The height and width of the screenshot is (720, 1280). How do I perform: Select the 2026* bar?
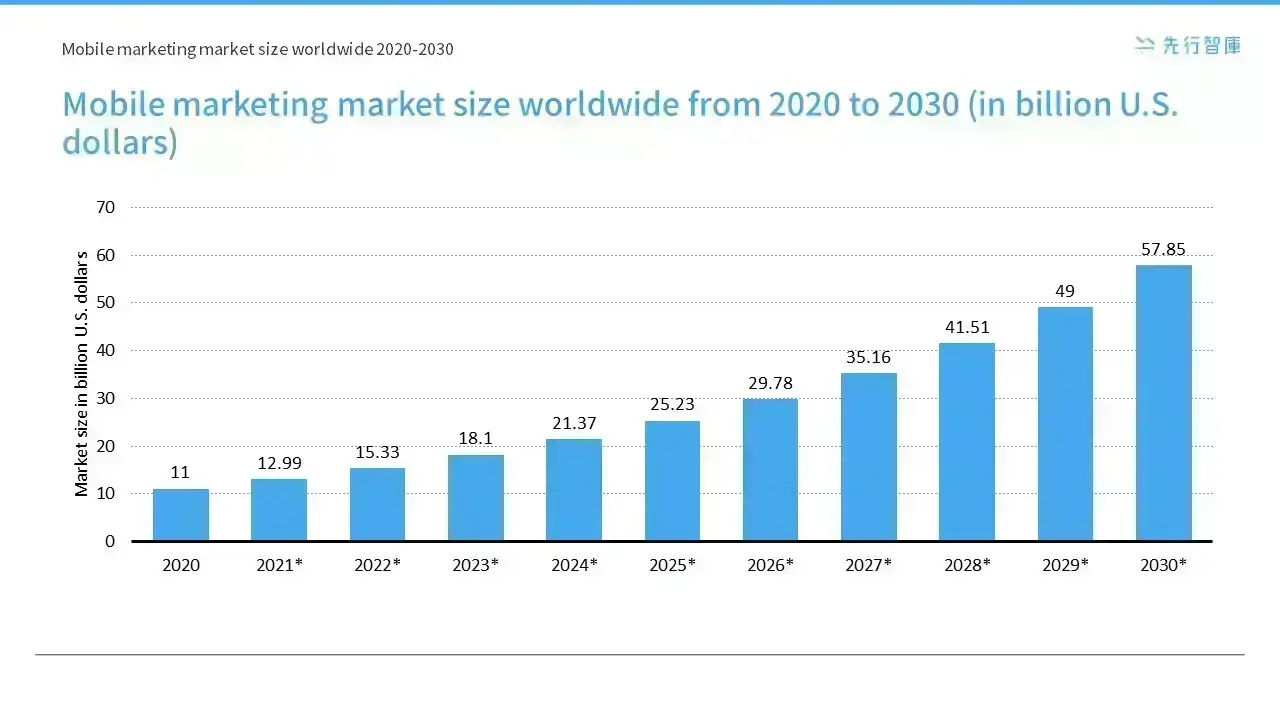[770, 470]
